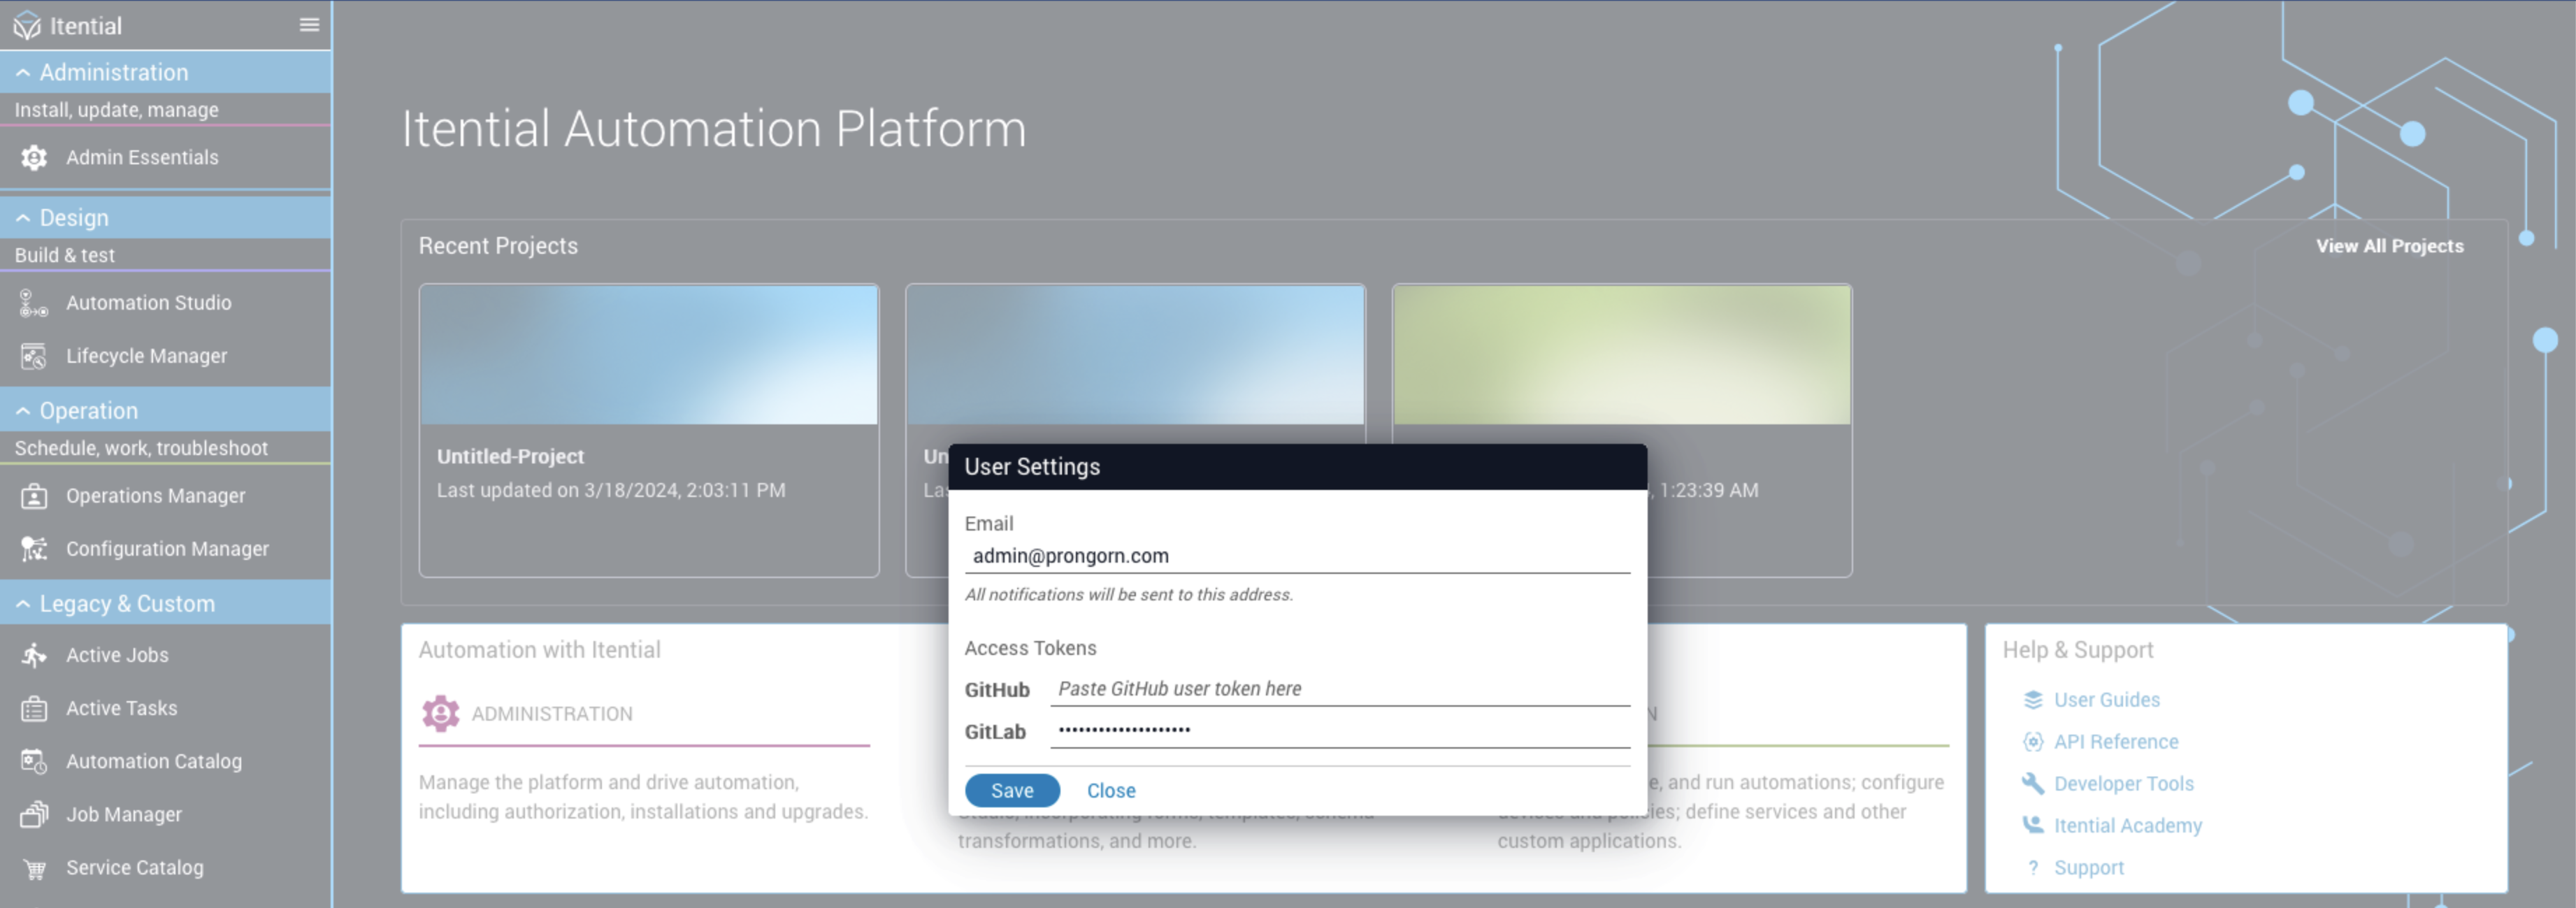Collapse the Design section chevron
The image size is (2576, 908).
23,218
